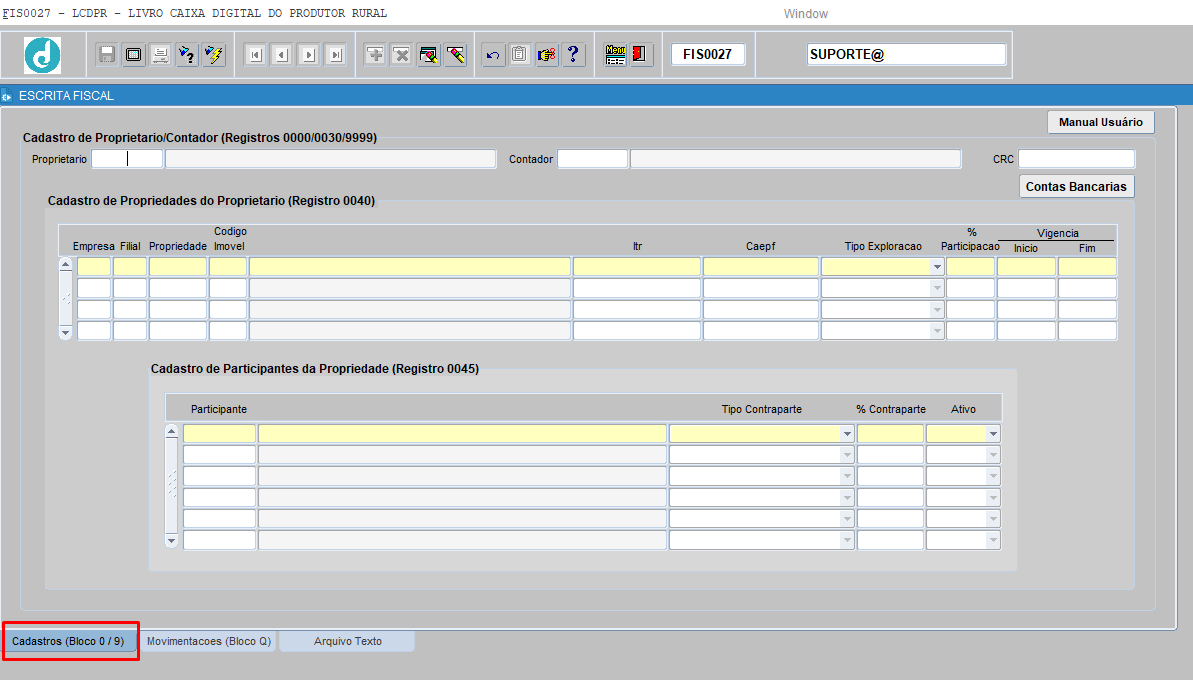The height and width of the screenshot is (680, 1193).
Task: Click highlighted Codigo Imovel cell
Action: (228, 267)
